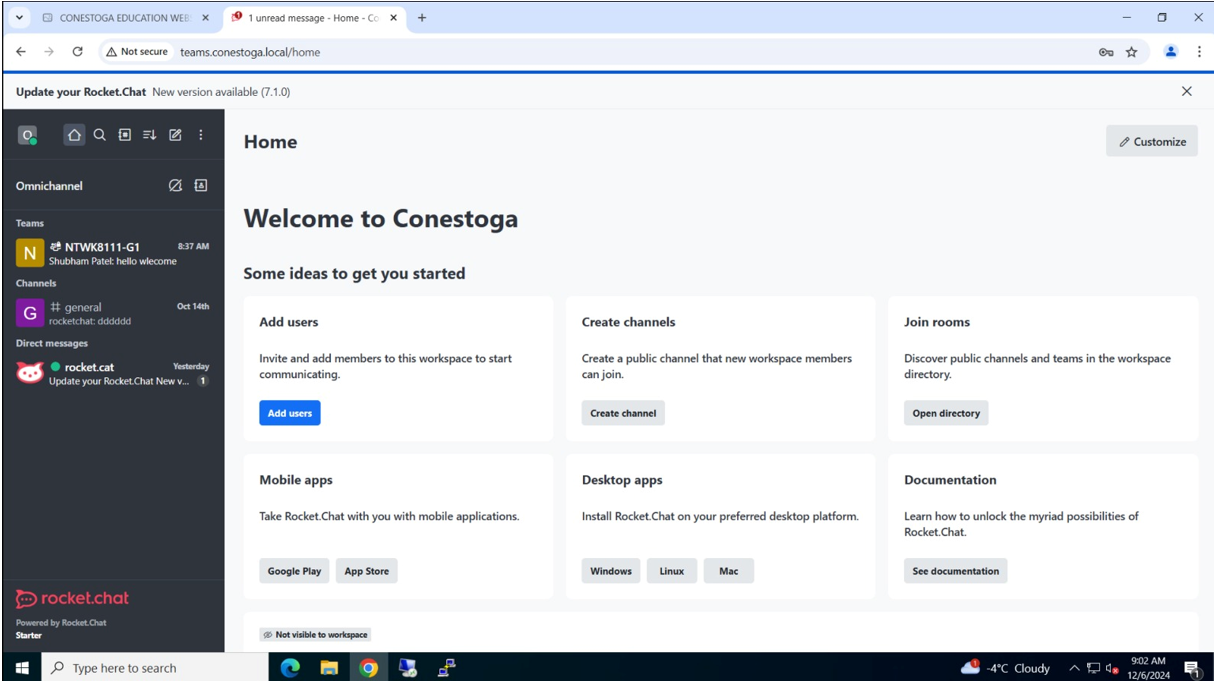
Task: Open the weather widget showing Cloudy
Action: 1005,668
